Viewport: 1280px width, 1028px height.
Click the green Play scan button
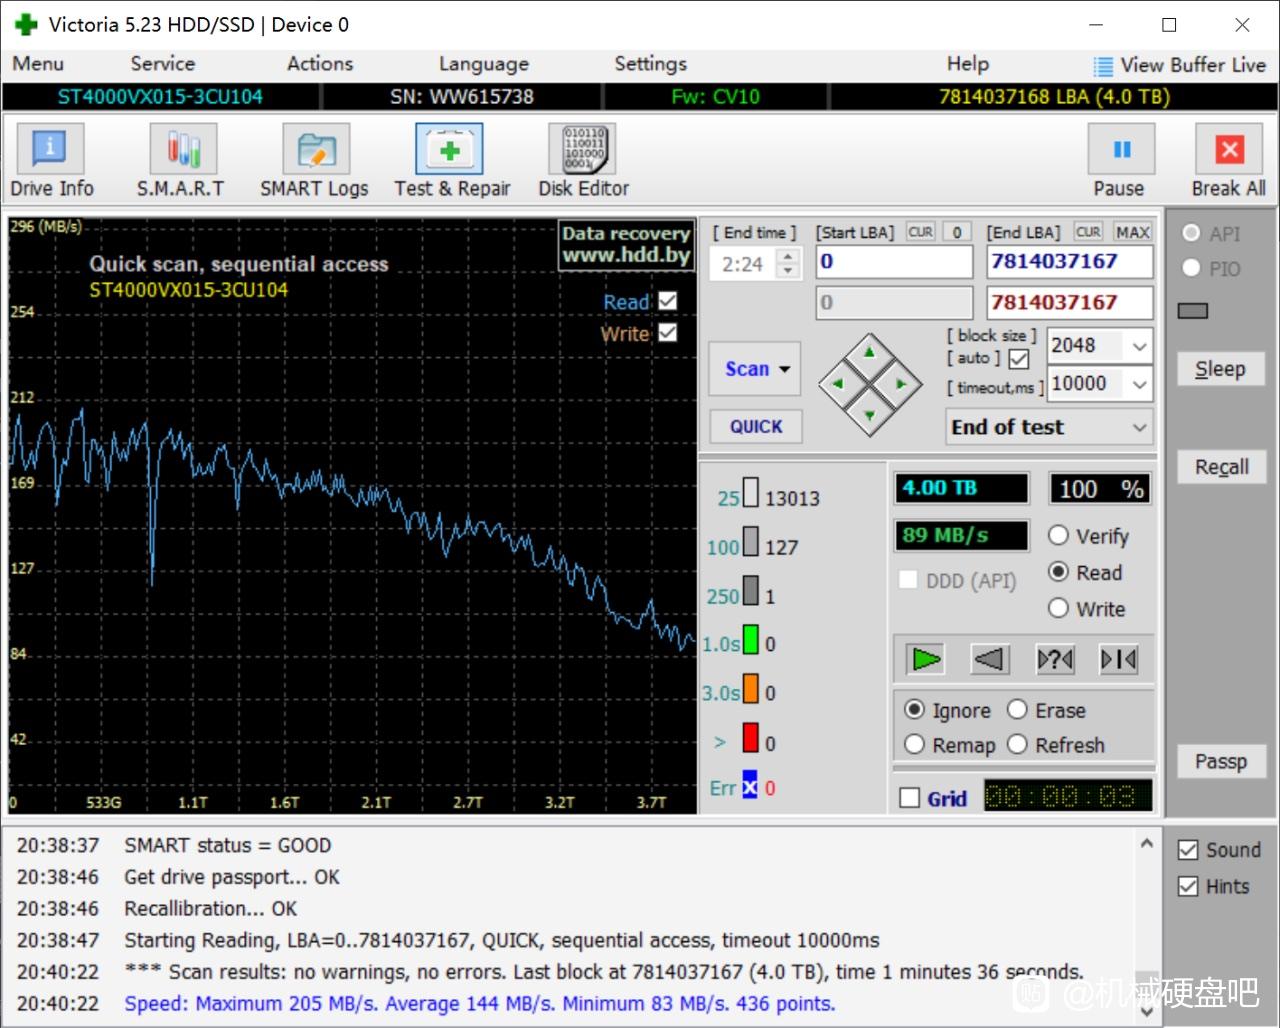927,659
